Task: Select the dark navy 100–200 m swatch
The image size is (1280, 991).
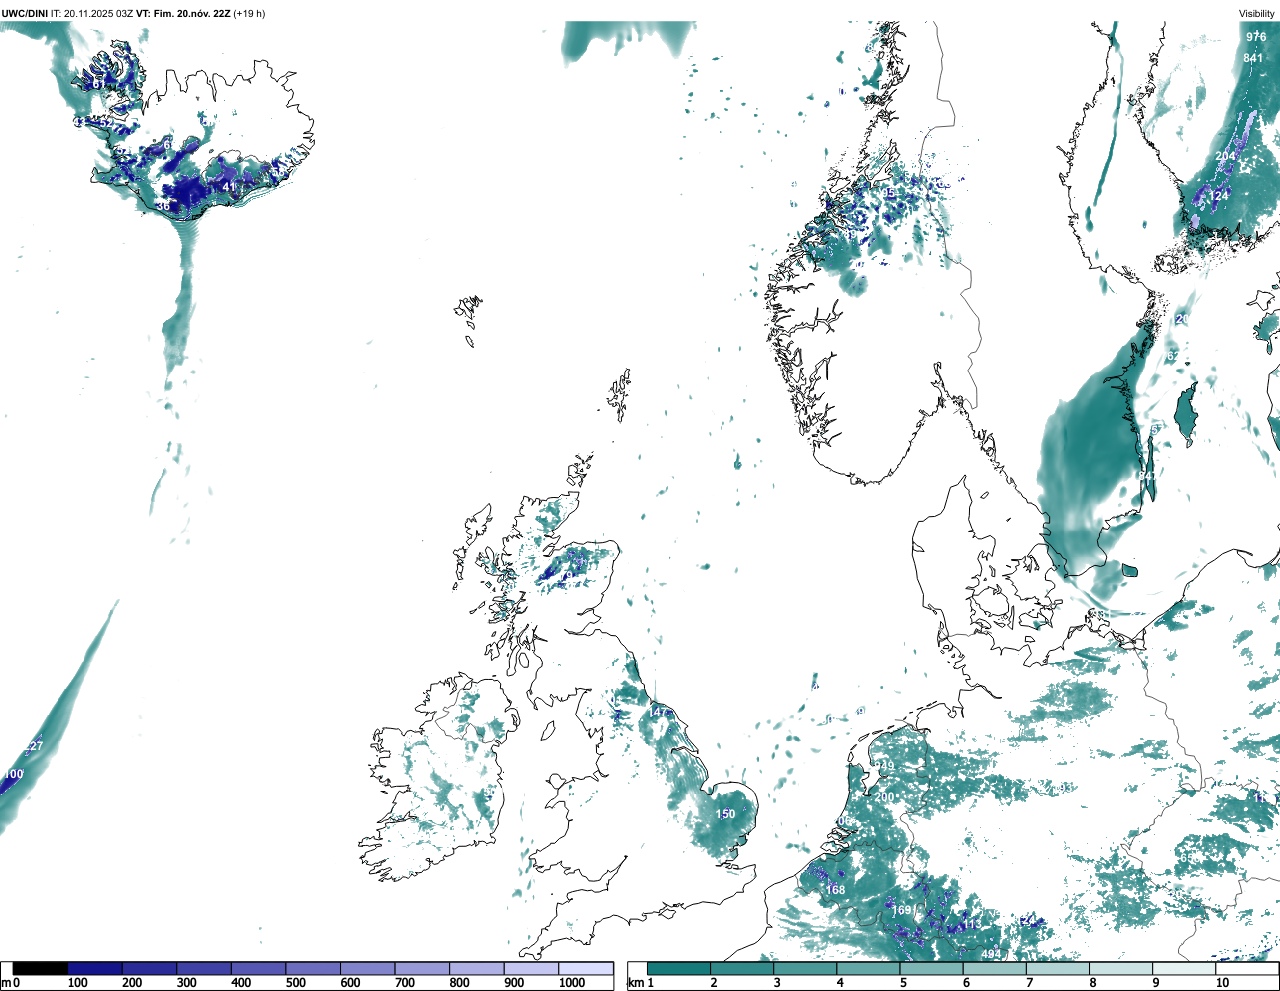Action: (x=95, y=968)
